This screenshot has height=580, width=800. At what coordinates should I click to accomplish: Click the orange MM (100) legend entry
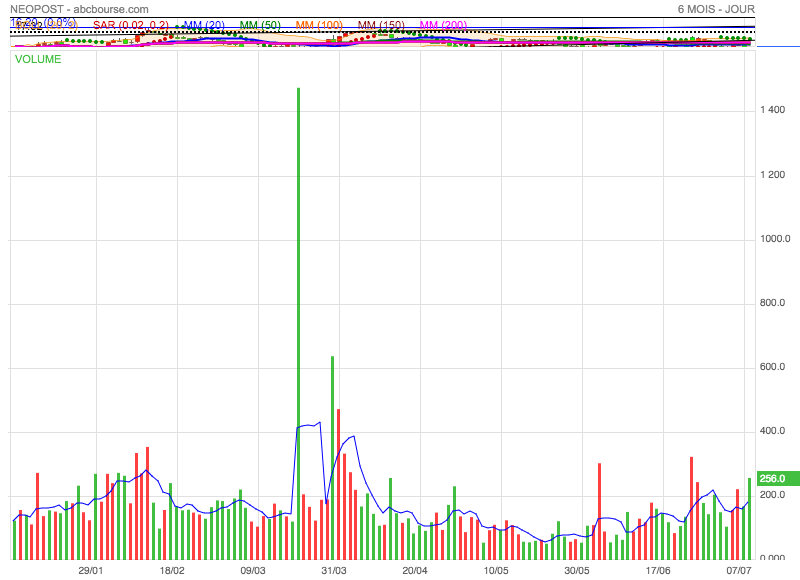pos(320,24)
